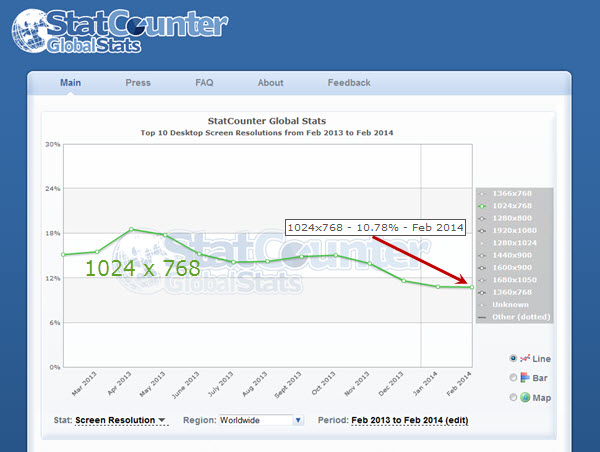Click the Mar 2013 x-axis label
This screenshot has height=452, width=600.
pyautogui.click(x=84, y=383)
